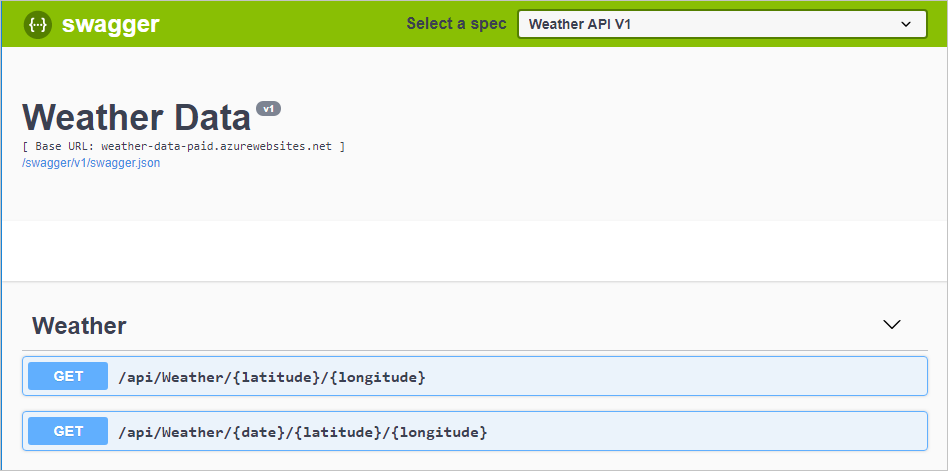The image size is (948, 471).
Task: Click the GET badge for latitude/longitude endpoint
Action: 68,377
